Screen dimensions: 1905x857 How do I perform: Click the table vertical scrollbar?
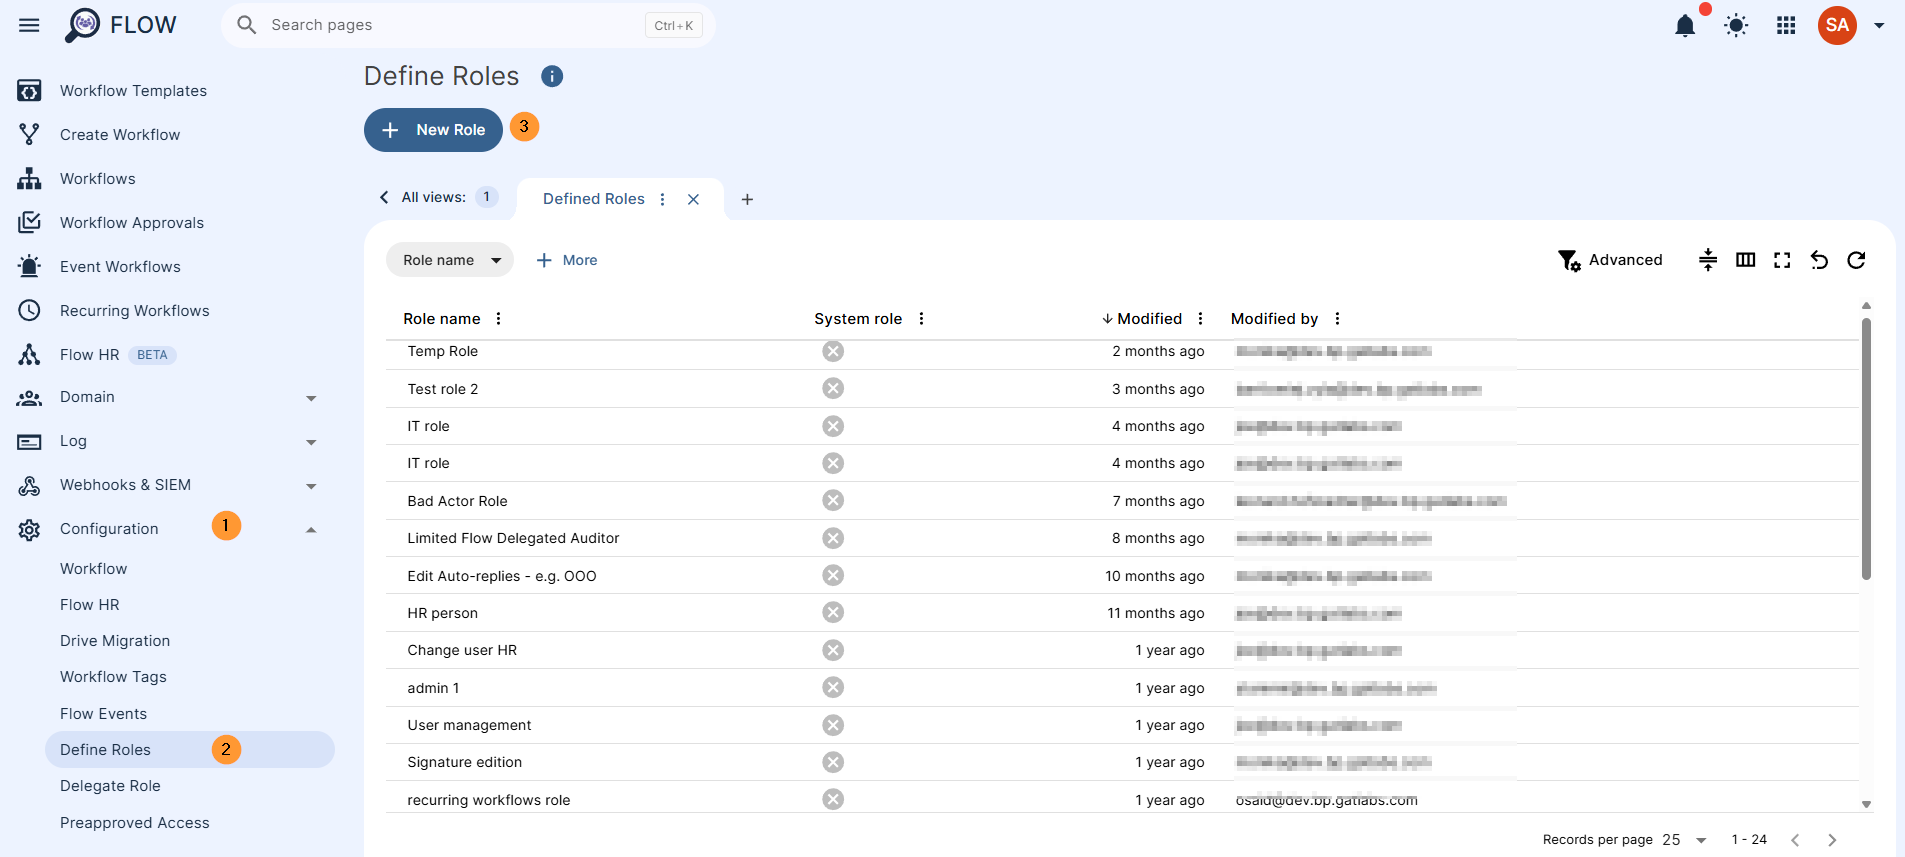[1866, 448]
